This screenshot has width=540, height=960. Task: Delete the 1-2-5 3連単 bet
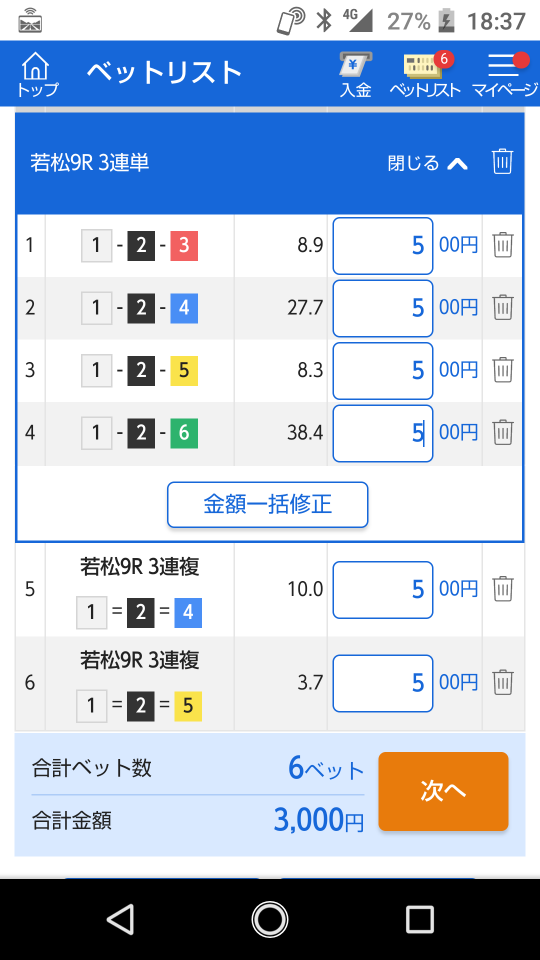(503, 370)
